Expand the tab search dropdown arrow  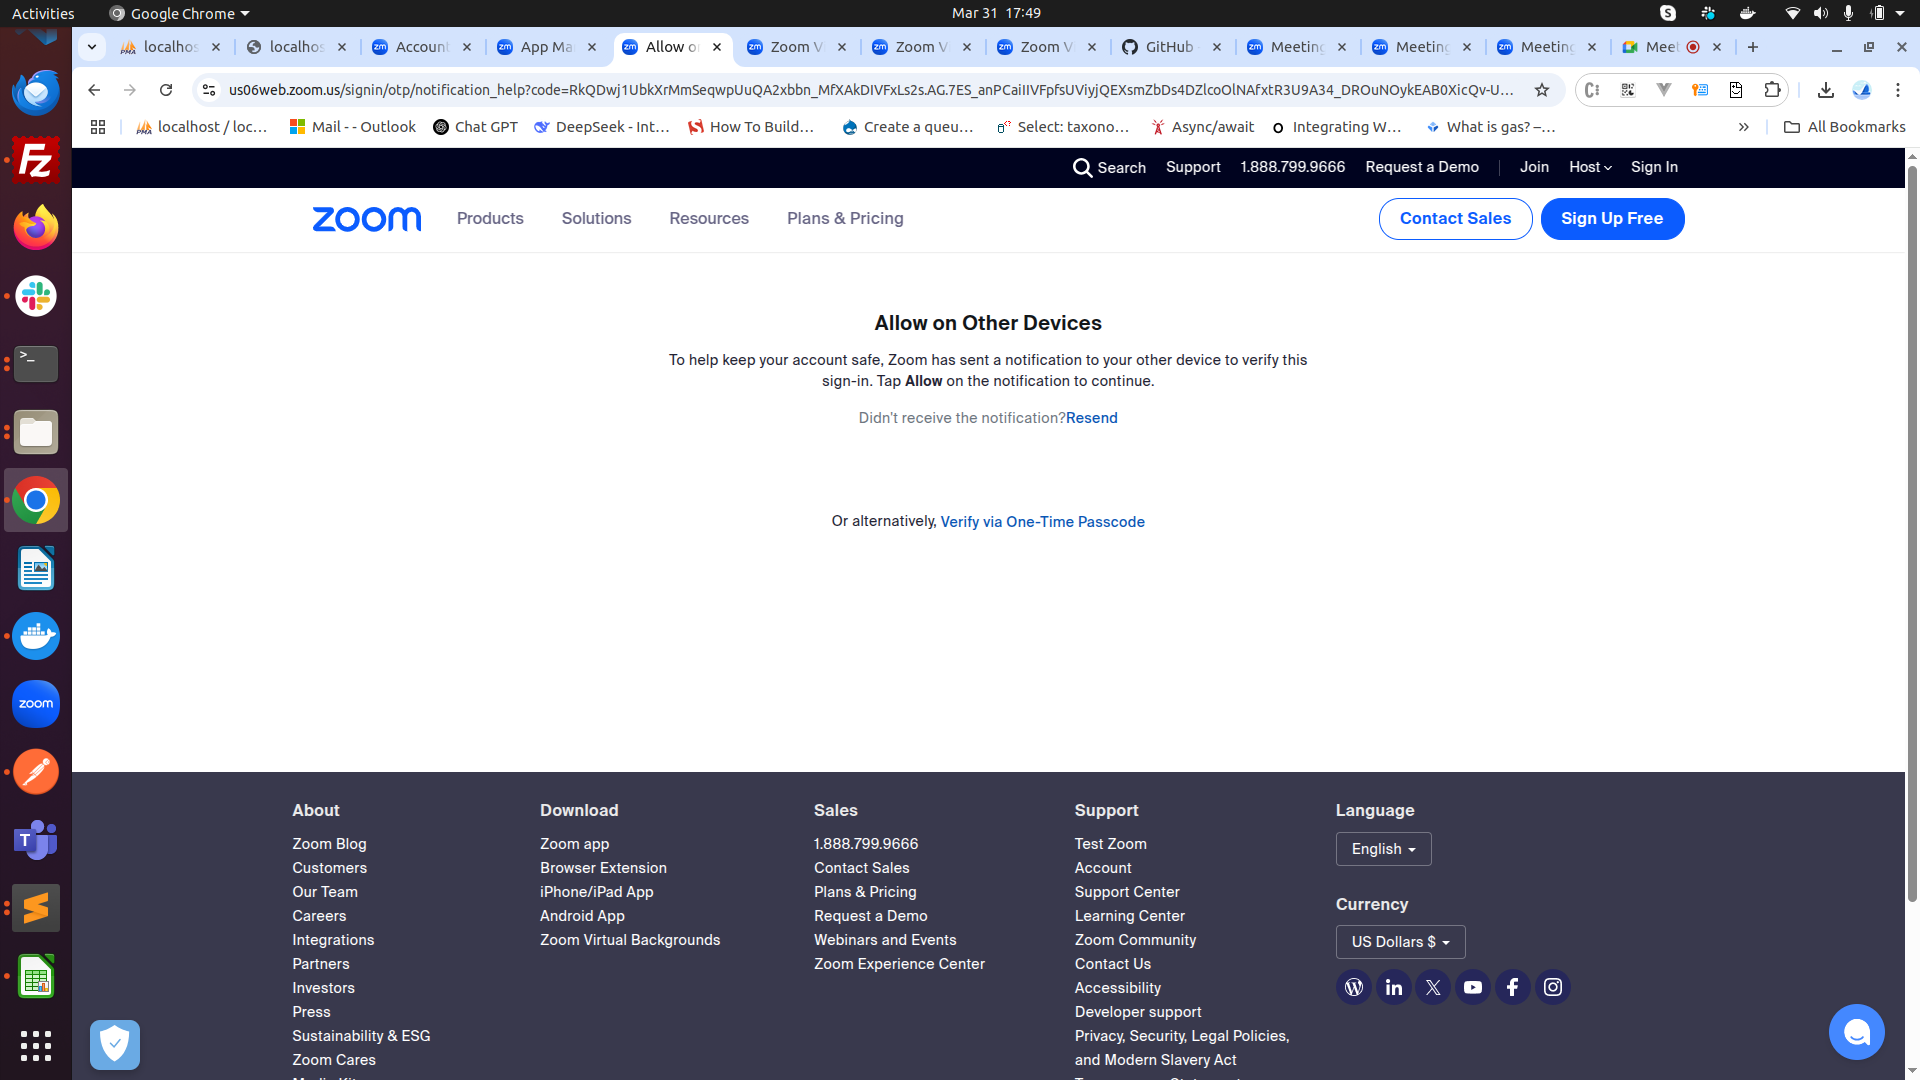click(92, 47)
